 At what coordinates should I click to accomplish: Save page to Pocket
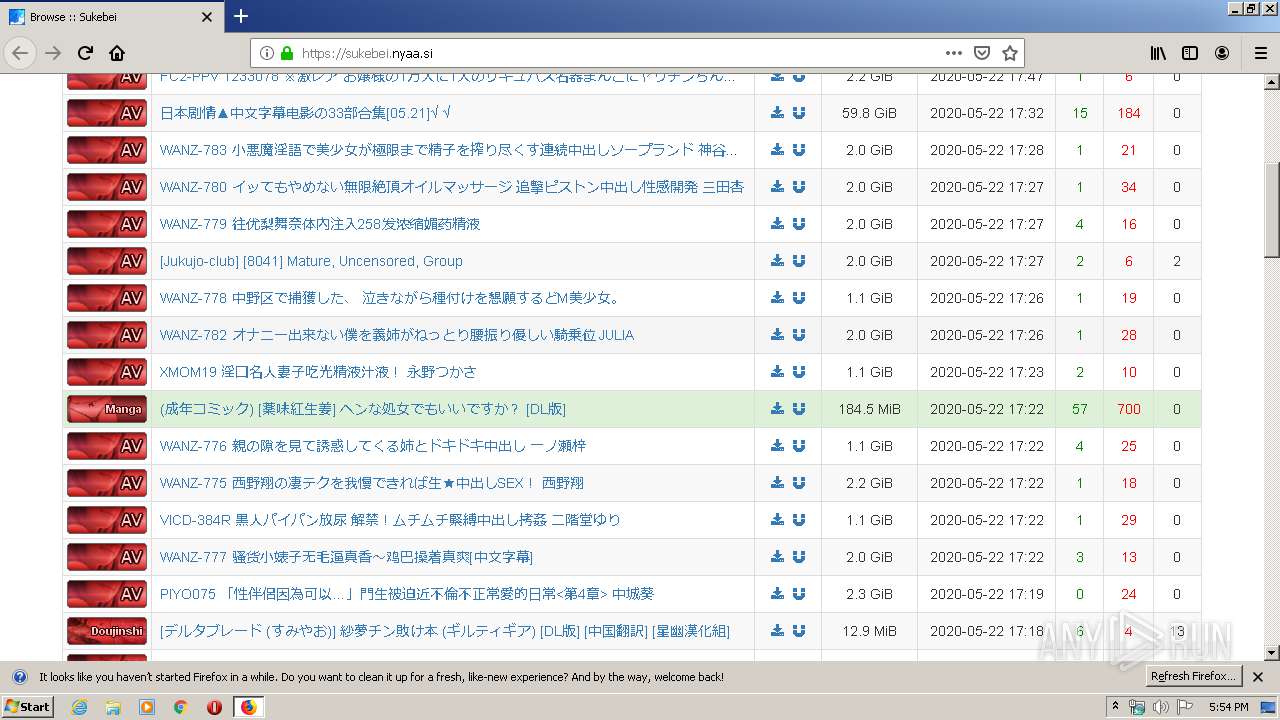982,53
